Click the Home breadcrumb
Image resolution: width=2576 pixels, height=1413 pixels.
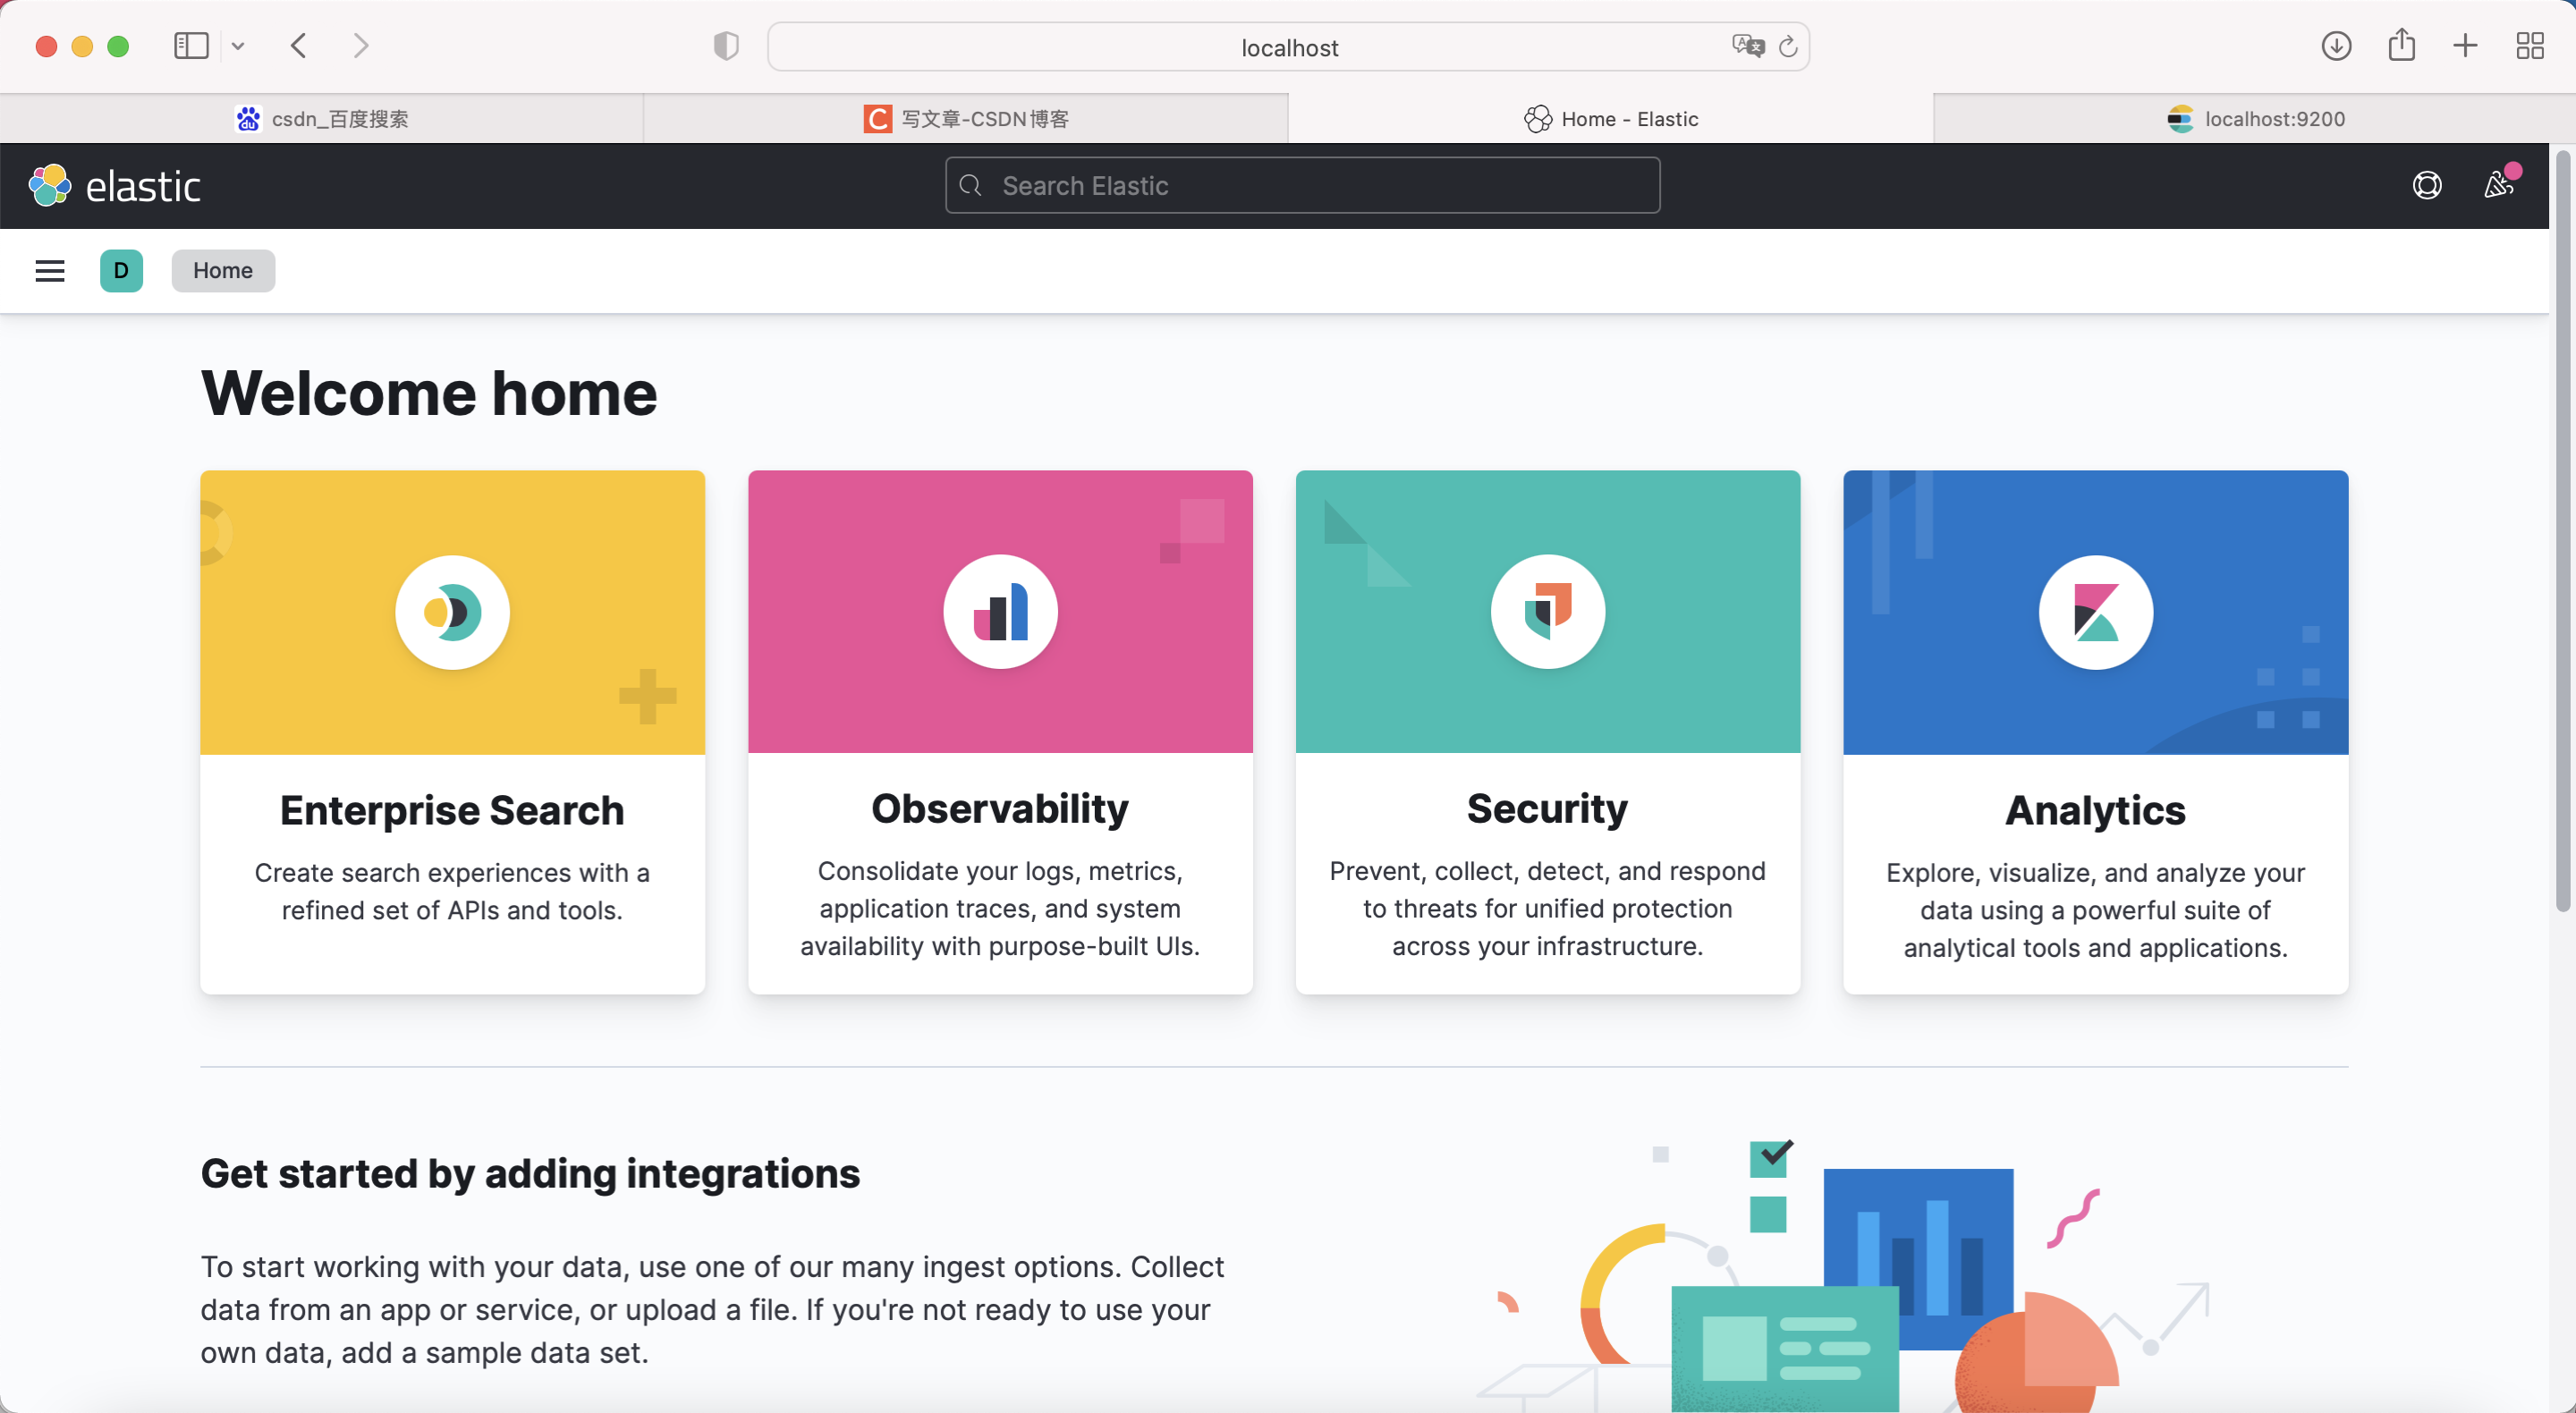223,271
